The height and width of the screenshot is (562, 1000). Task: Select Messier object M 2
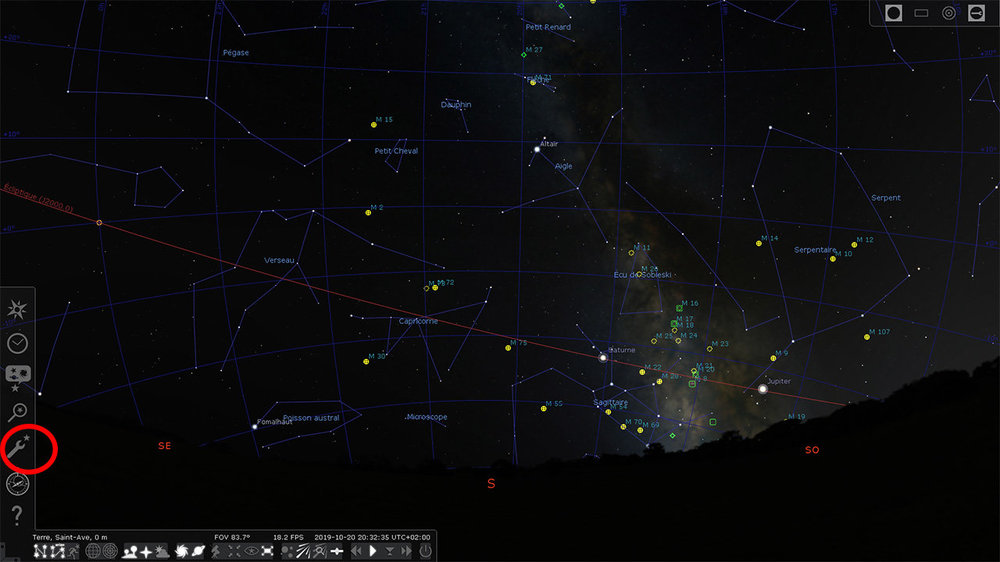368,213
